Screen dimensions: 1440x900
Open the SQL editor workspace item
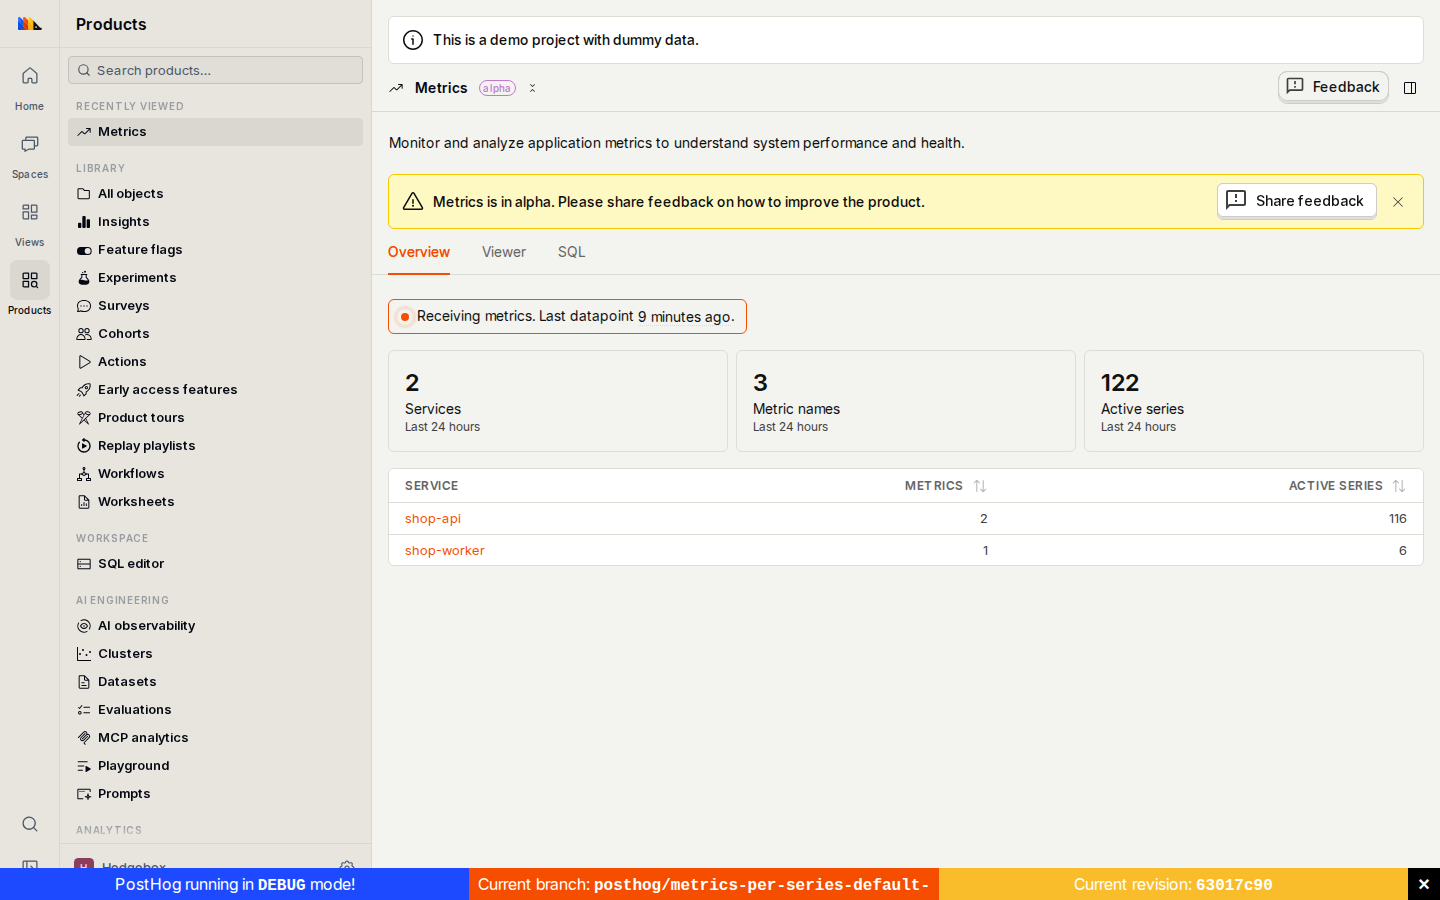tap(215, 564)
